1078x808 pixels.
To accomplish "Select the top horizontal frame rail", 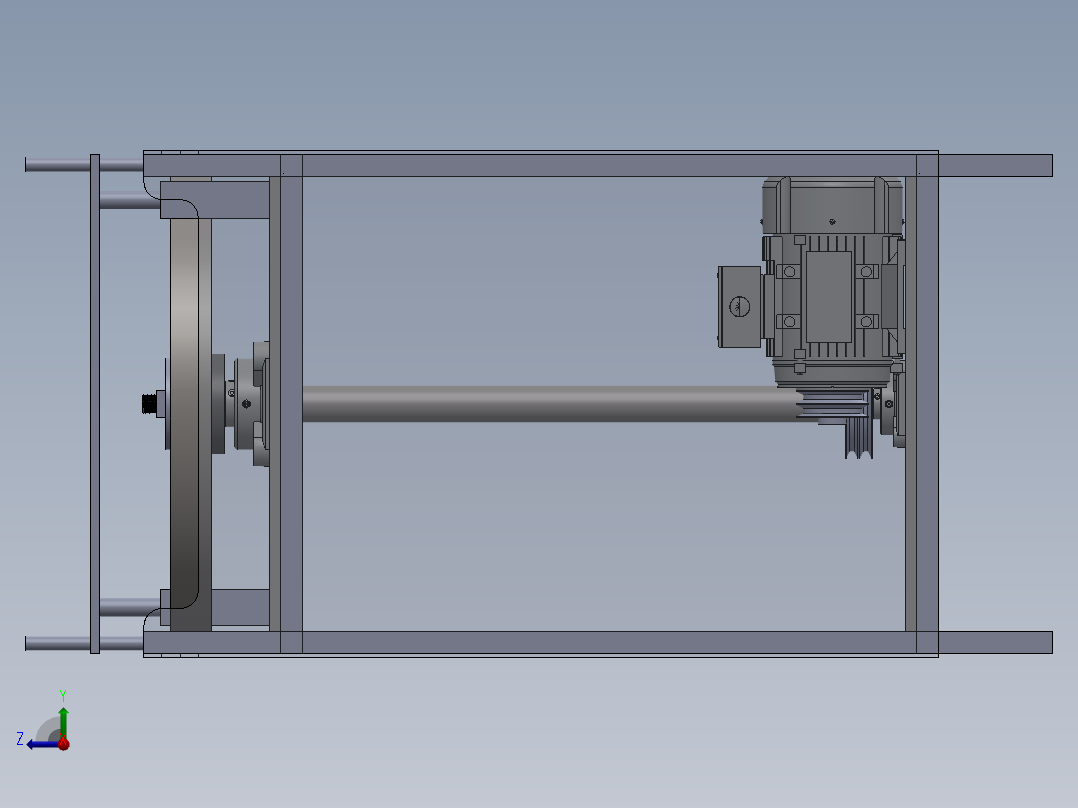I will click(x=598, y=165).
